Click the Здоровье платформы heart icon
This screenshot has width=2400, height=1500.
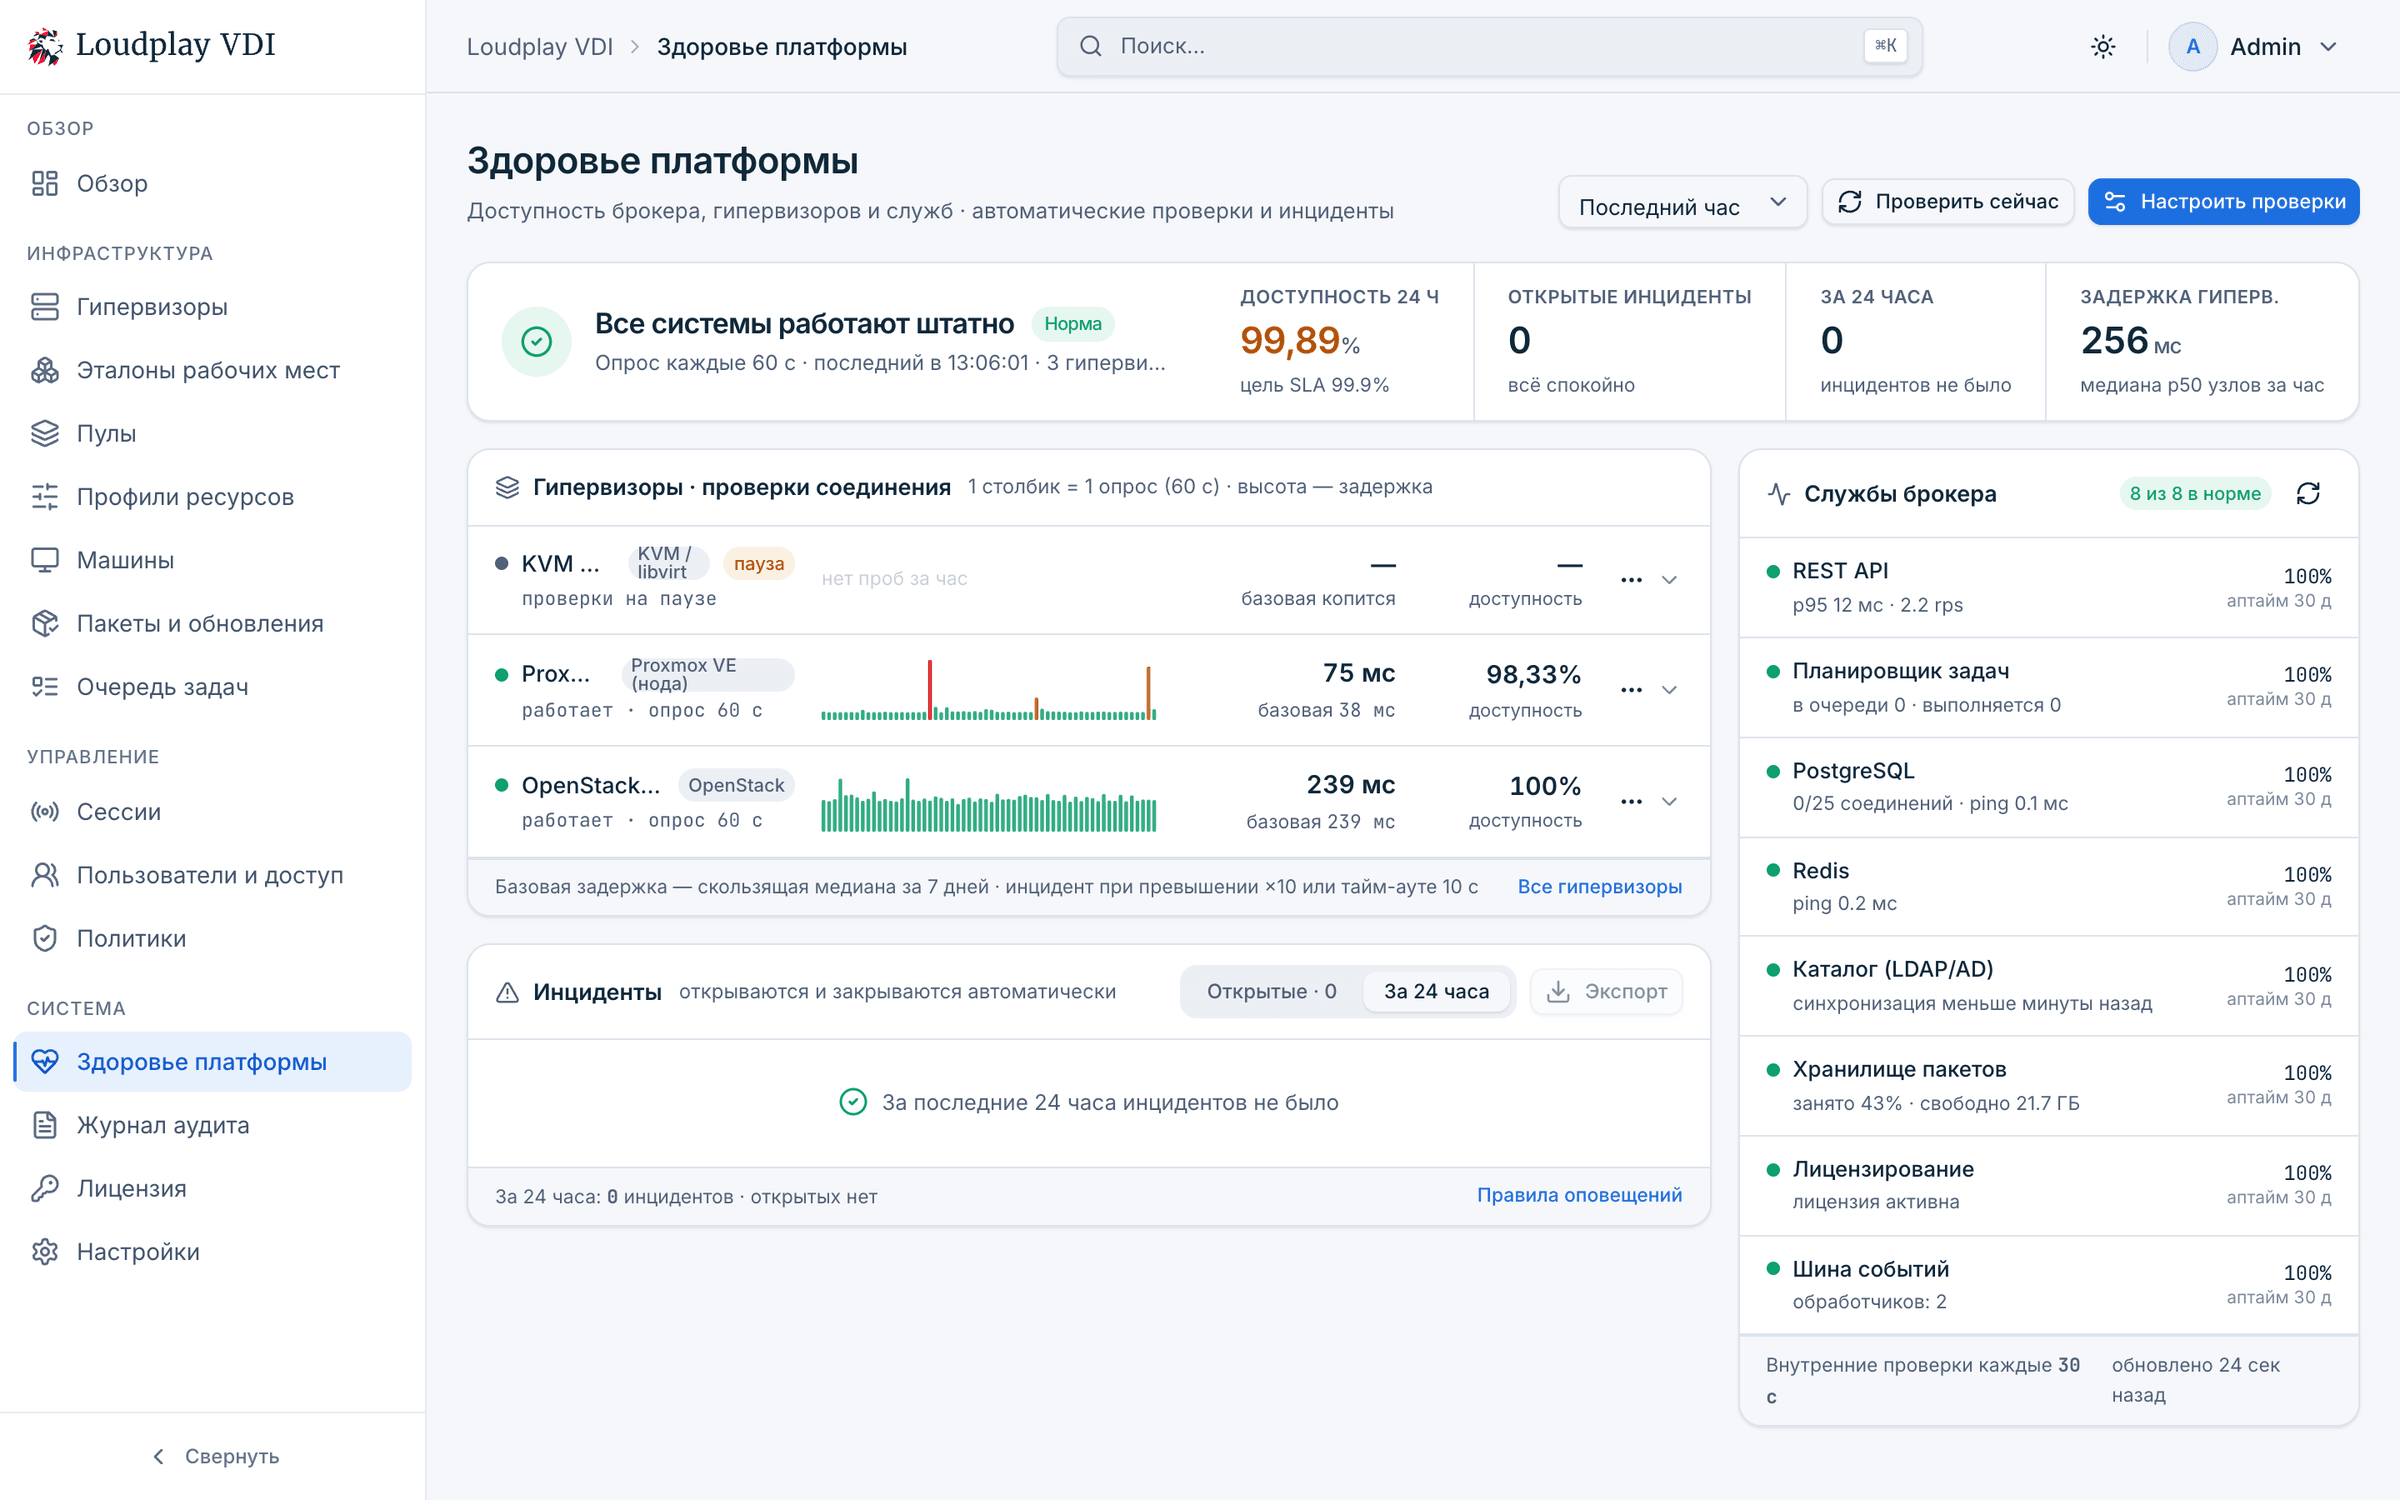click(45, 1062)
